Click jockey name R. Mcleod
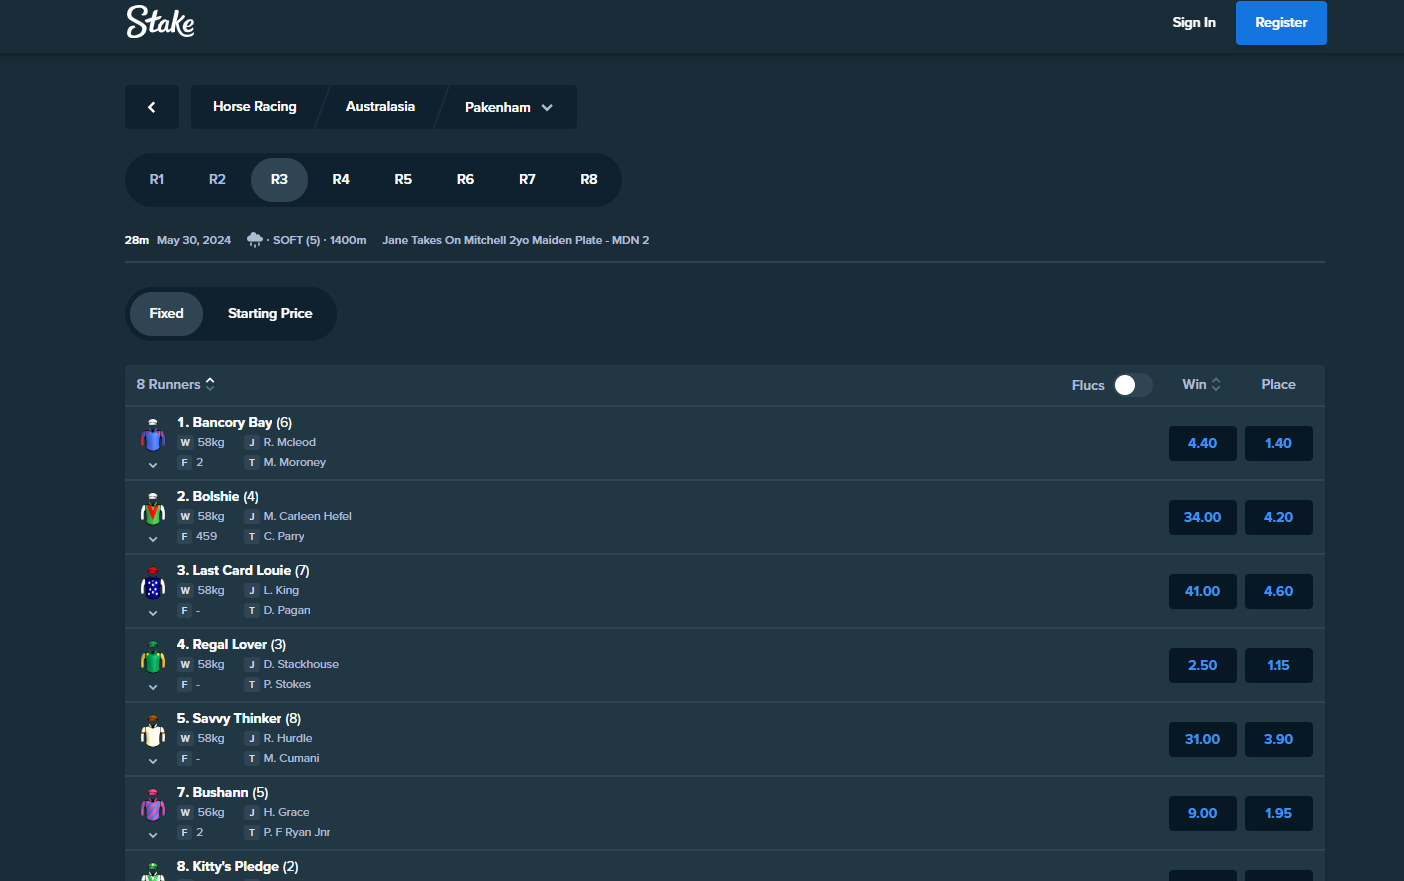 click(x=290, y=442)
